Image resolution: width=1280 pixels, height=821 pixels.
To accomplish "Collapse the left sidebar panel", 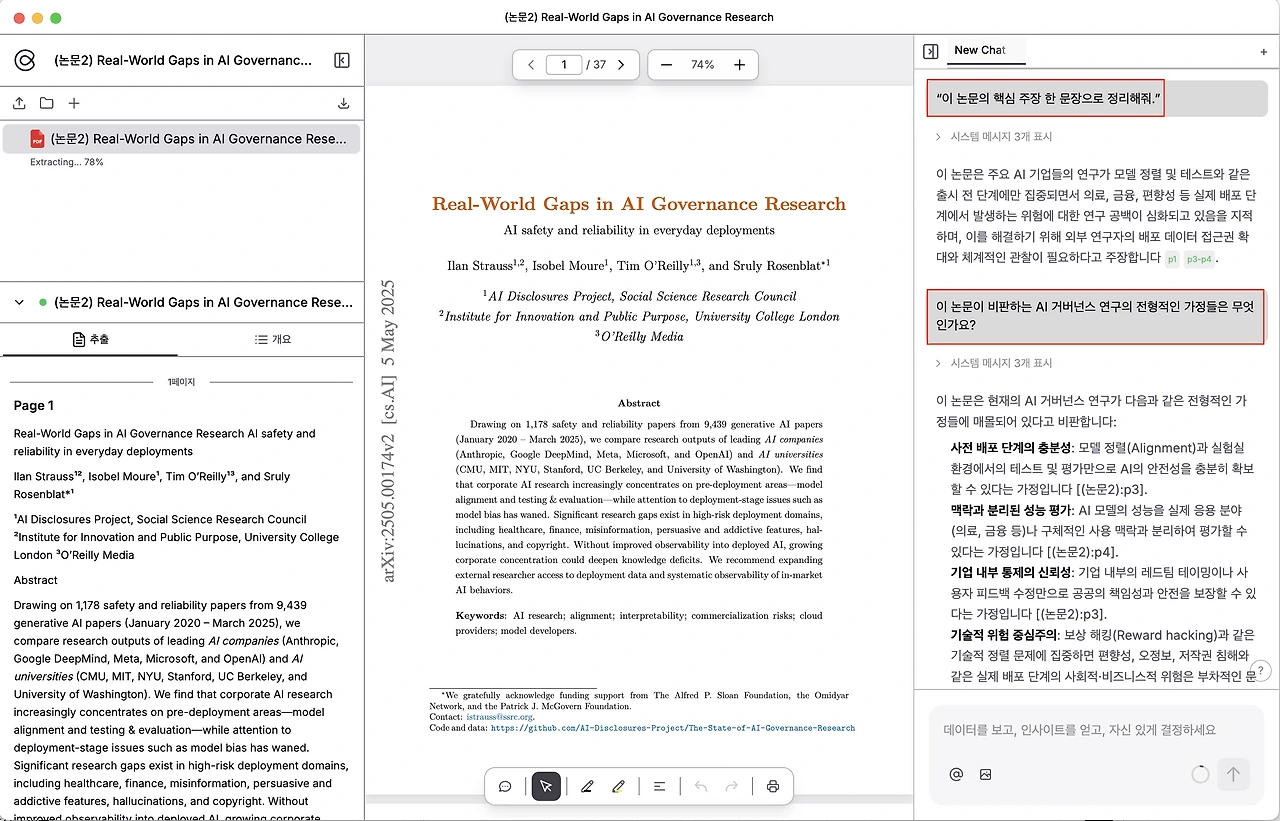I will click(x=342, y=60).
